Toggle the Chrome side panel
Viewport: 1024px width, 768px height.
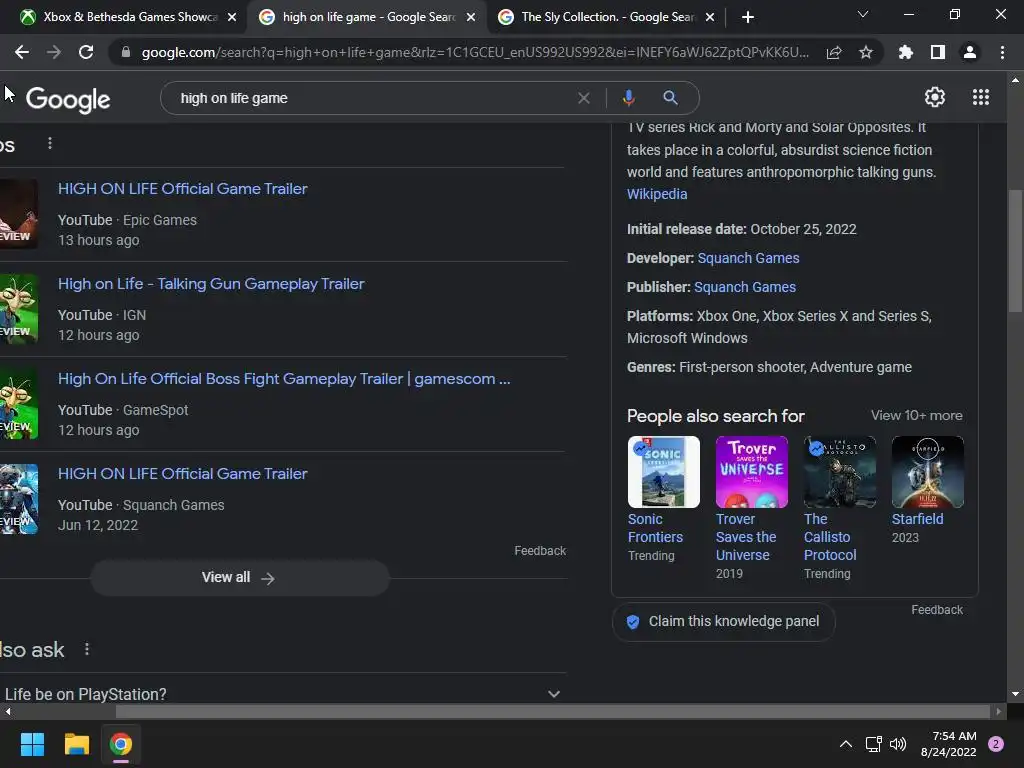(x=938, y=52)
